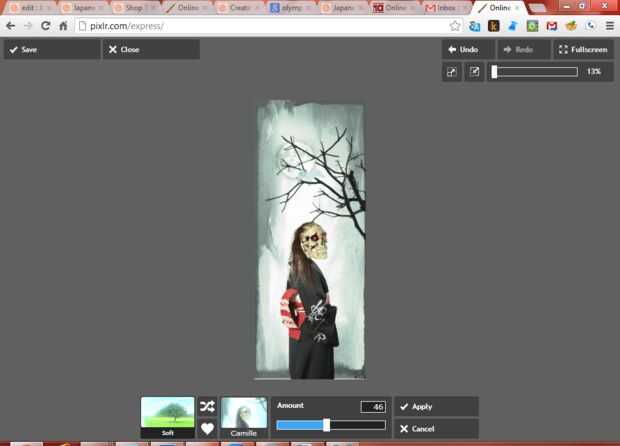Cancel the effect changes

pyautogui.click(x=436, y=429)
